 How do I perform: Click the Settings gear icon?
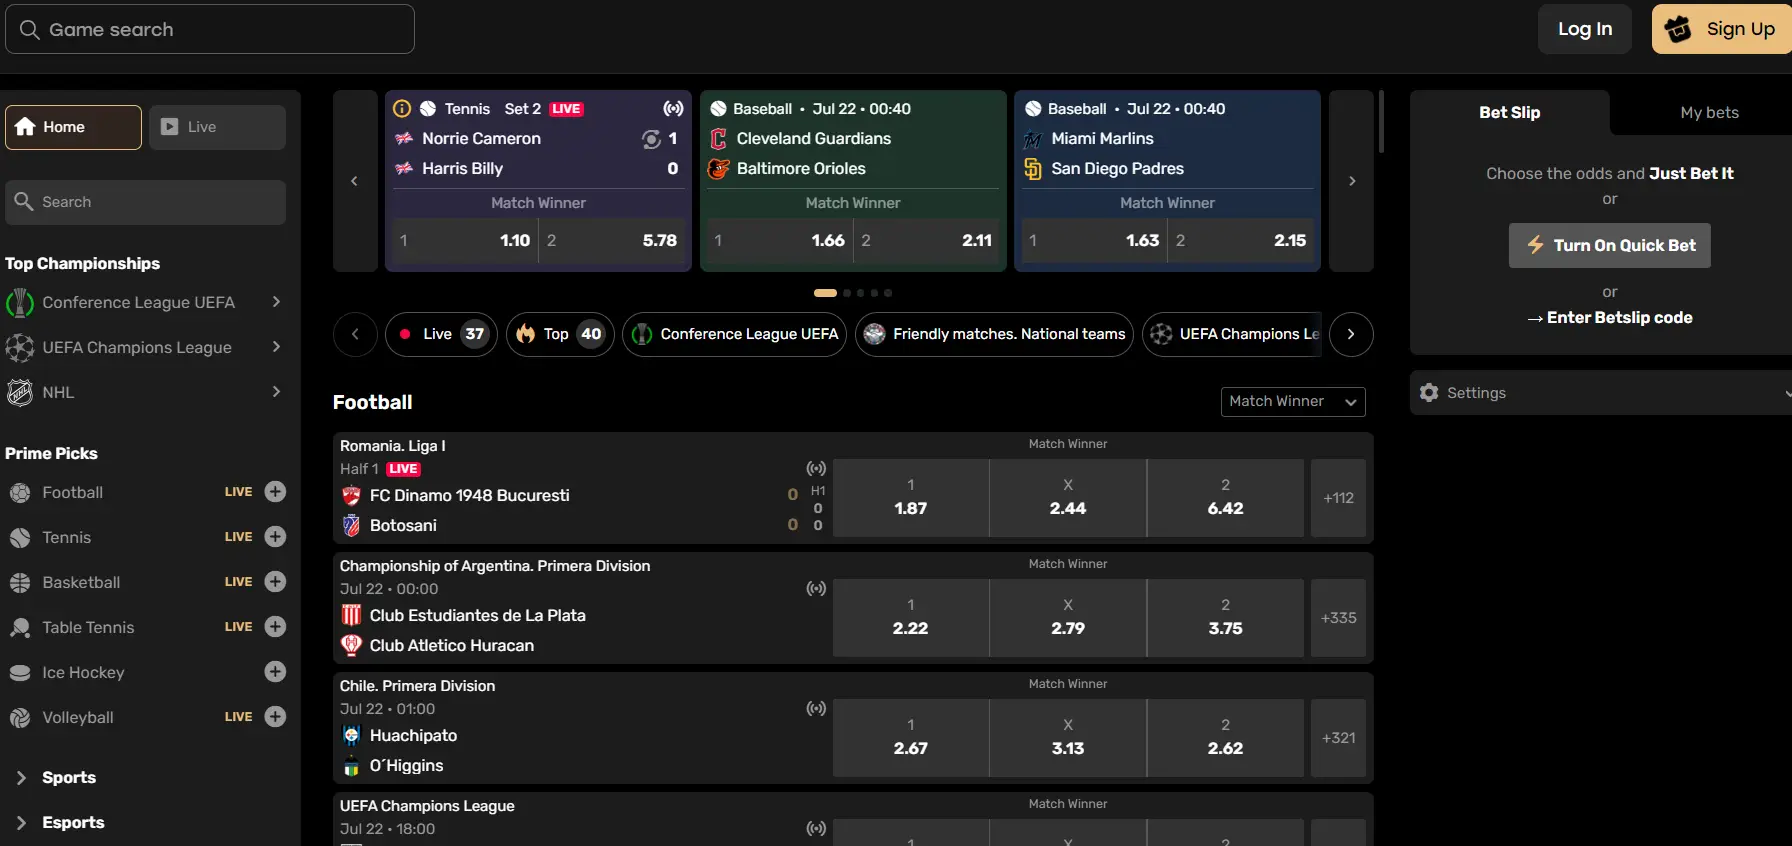[x=1429, y=393]
